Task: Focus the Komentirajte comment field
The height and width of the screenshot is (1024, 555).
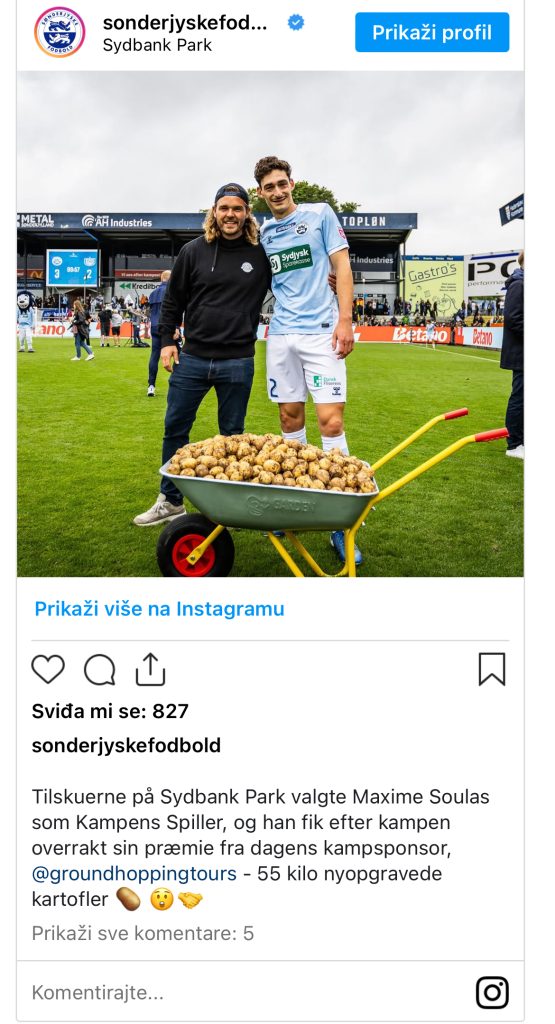Action: pos(248,993)
